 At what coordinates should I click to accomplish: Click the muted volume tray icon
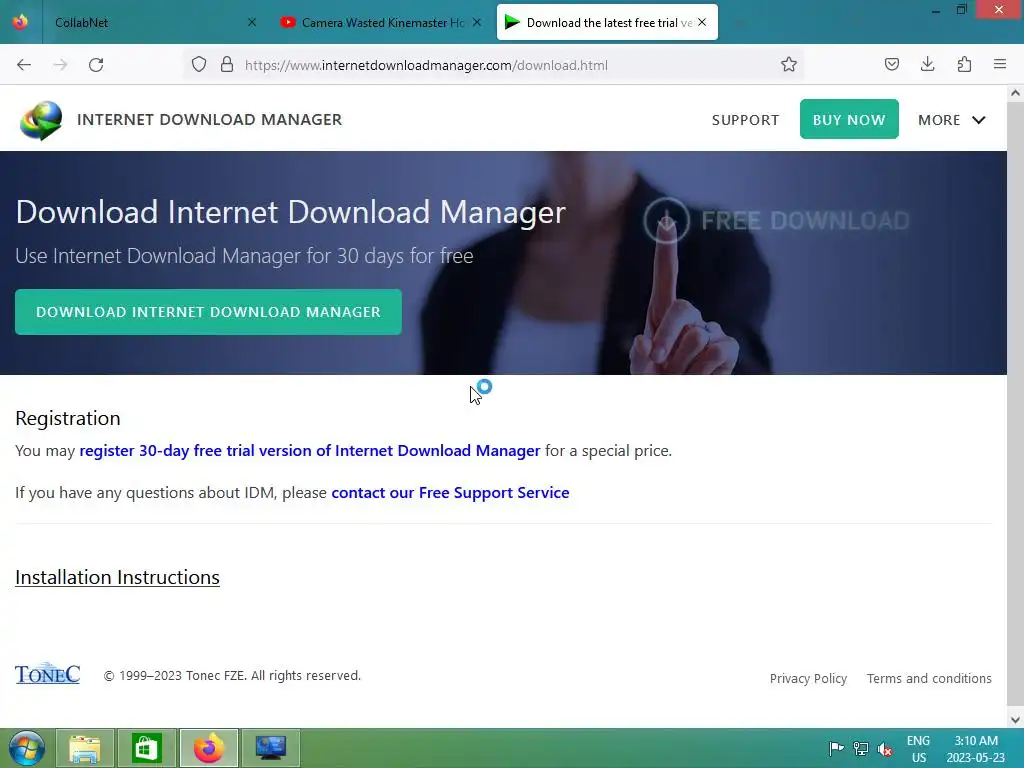point(885,749)
